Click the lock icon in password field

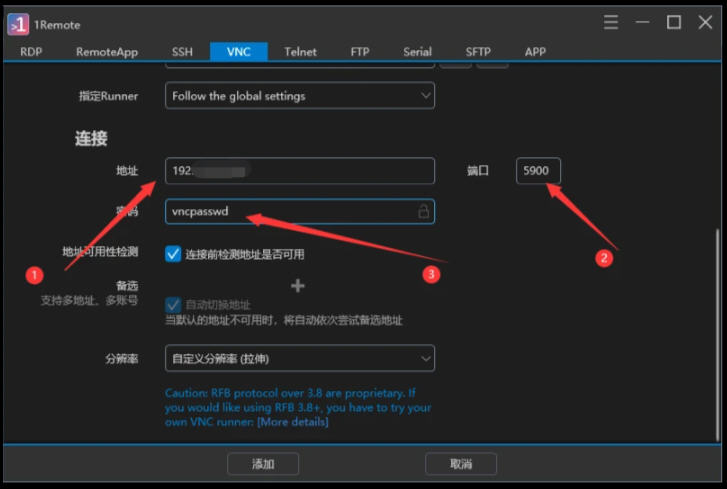423,211
